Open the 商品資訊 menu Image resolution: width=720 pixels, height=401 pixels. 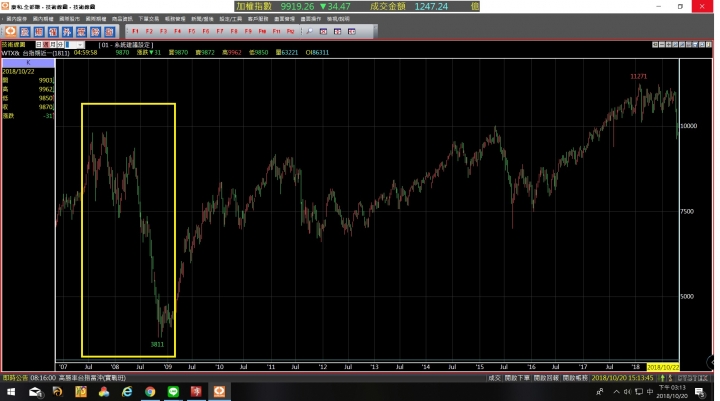(x=122, y=19)
